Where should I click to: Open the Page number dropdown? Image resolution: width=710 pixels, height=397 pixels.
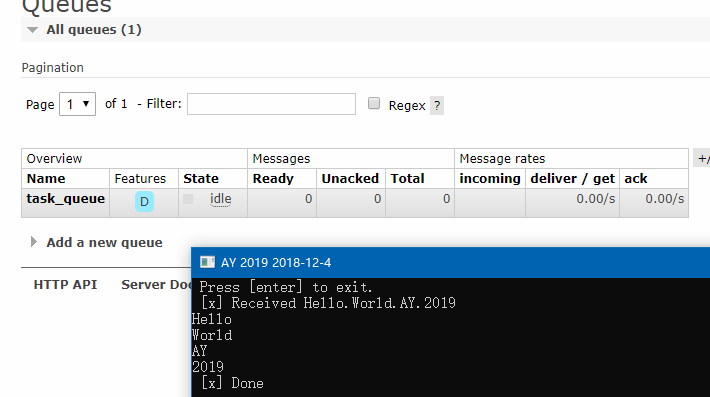click(77, 104)
